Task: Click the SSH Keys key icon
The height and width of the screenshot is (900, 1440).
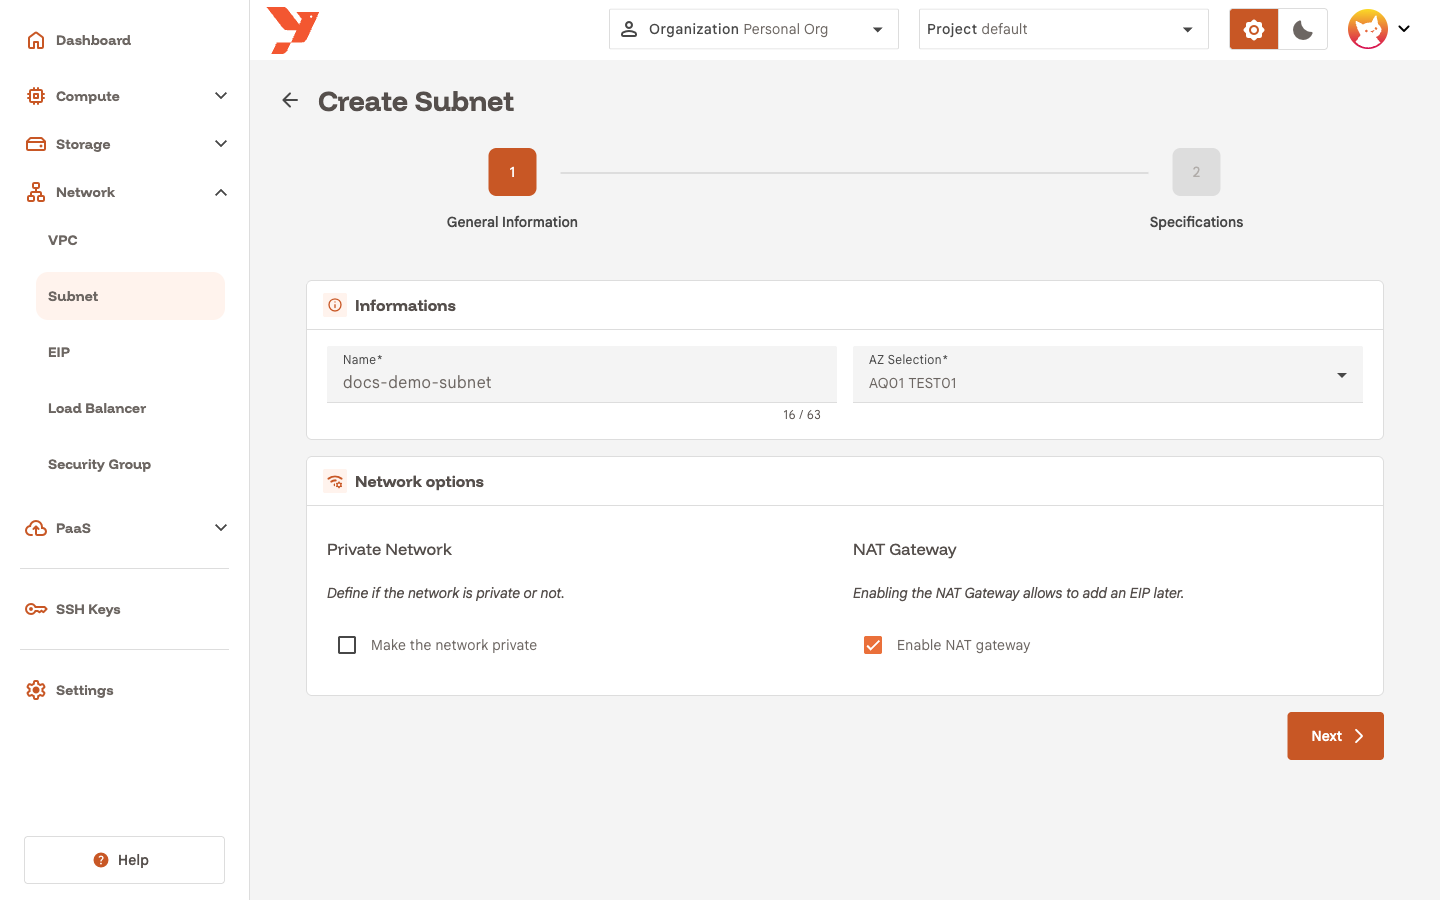Action: click(x=36, y=609)
